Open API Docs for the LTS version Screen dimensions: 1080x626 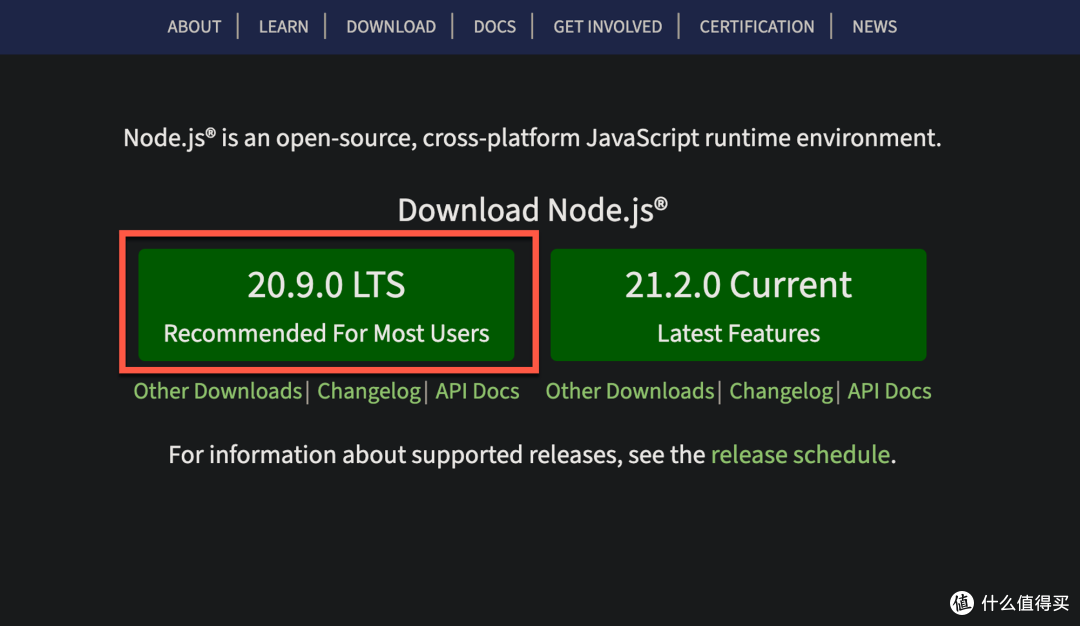(x=477, y=391)
